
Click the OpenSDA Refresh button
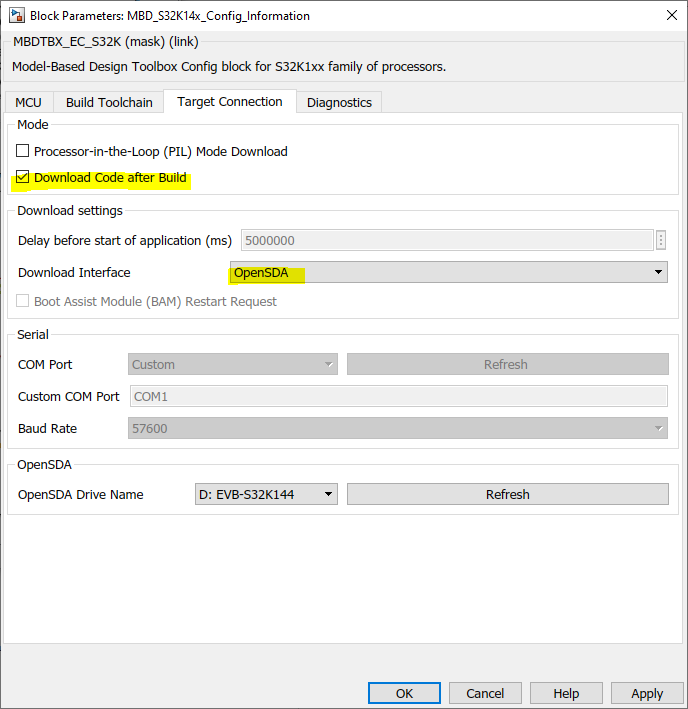point(507,494)
